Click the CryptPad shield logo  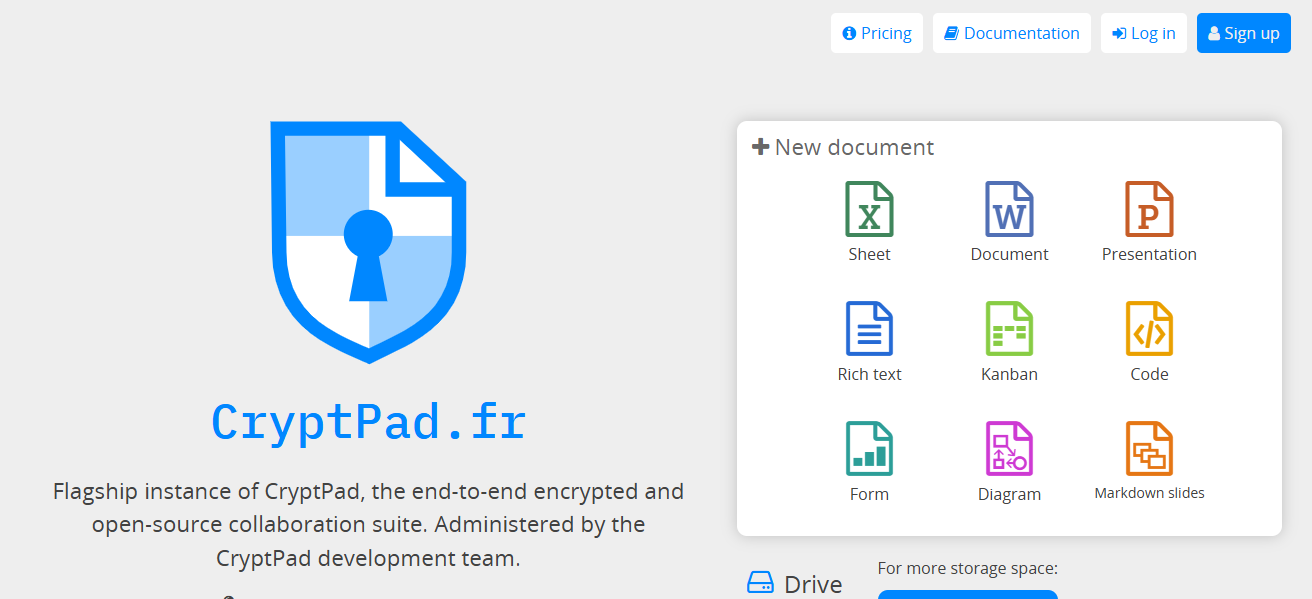369,242
